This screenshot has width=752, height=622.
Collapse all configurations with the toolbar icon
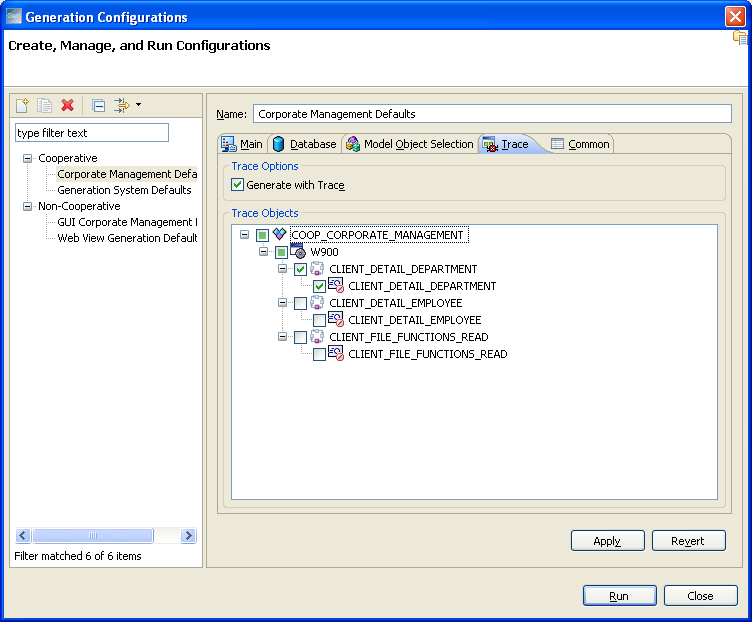click(x=98, y=105)
